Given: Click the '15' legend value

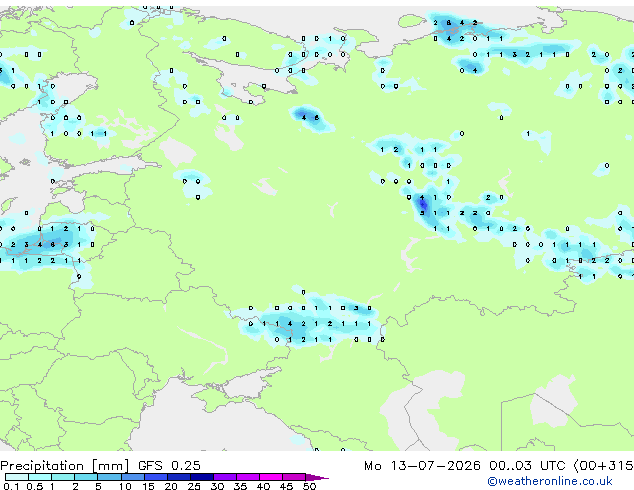Looking at the screenshot, I should (x=148, y=486).
